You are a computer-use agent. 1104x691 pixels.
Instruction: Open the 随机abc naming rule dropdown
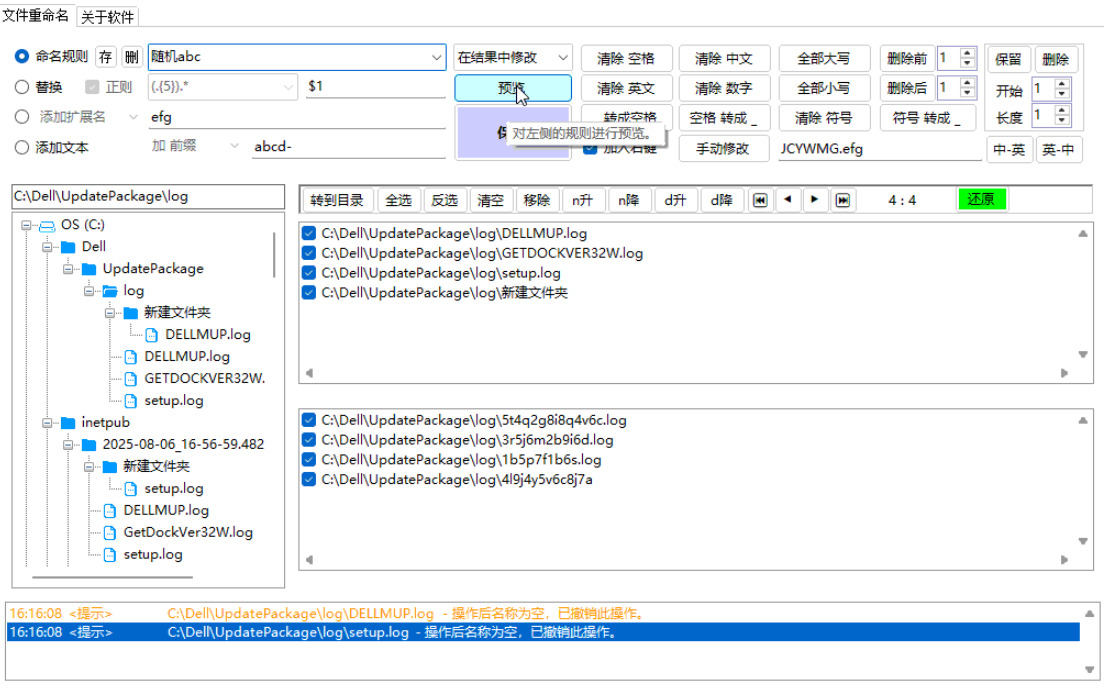coord(437,57)
